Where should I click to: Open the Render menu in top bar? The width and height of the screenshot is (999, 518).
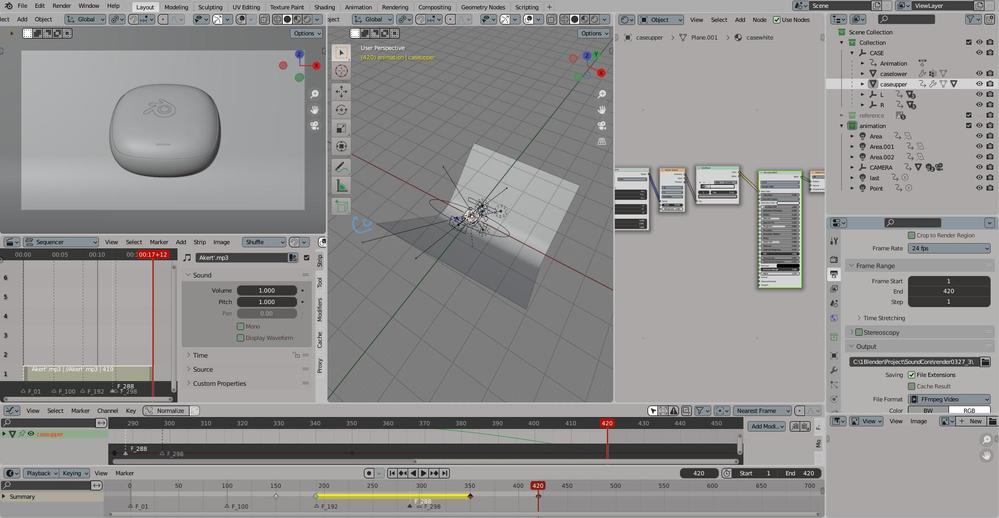[62, 6]
